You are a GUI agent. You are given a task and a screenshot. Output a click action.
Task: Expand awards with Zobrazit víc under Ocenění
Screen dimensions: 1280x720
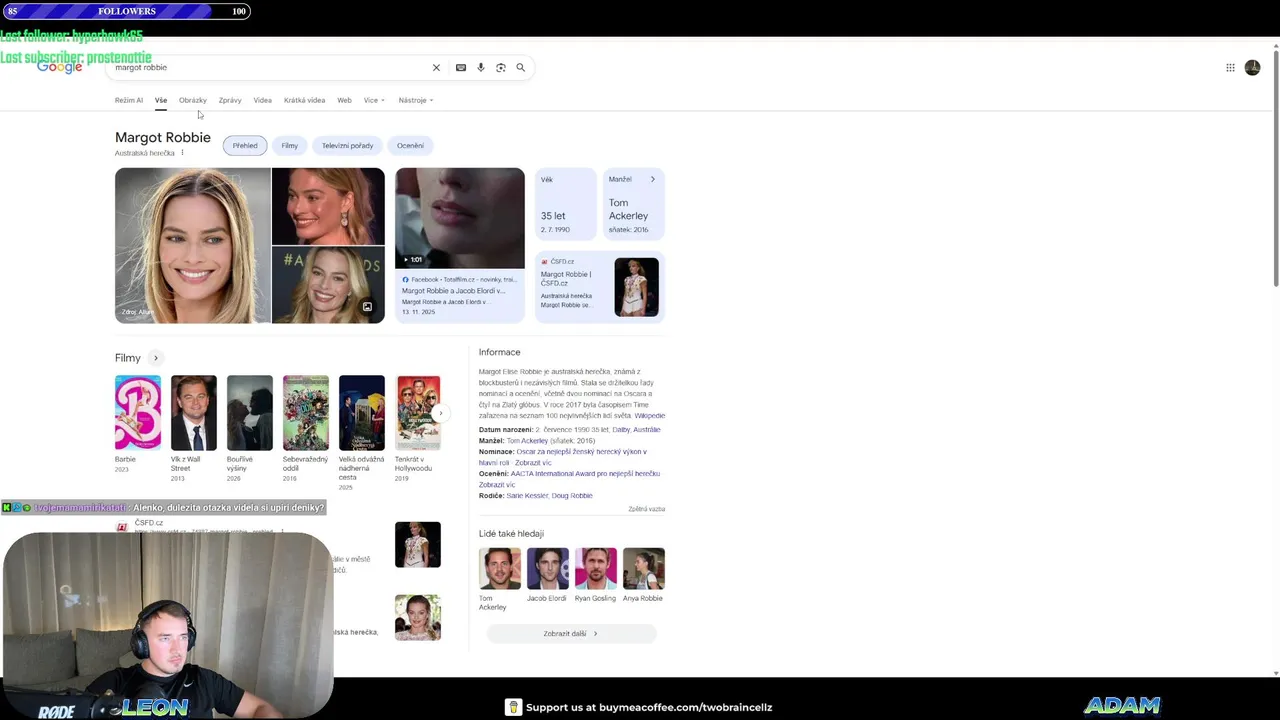tap(497, 485)
